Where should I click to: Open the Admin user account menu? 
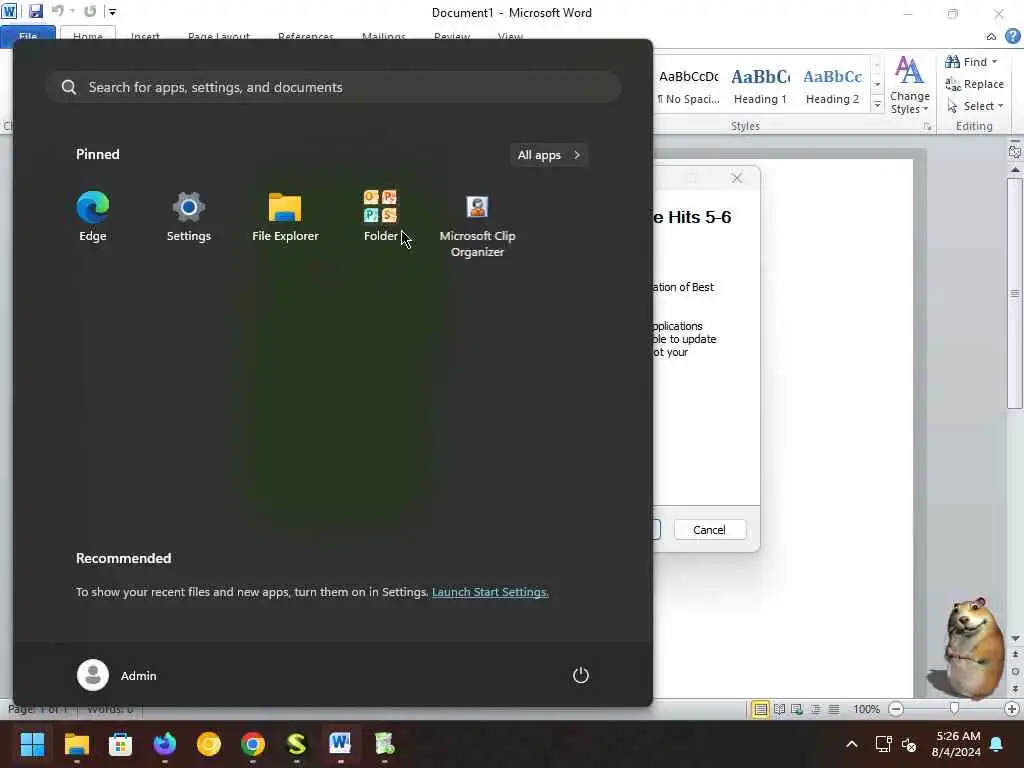(117, 675)
